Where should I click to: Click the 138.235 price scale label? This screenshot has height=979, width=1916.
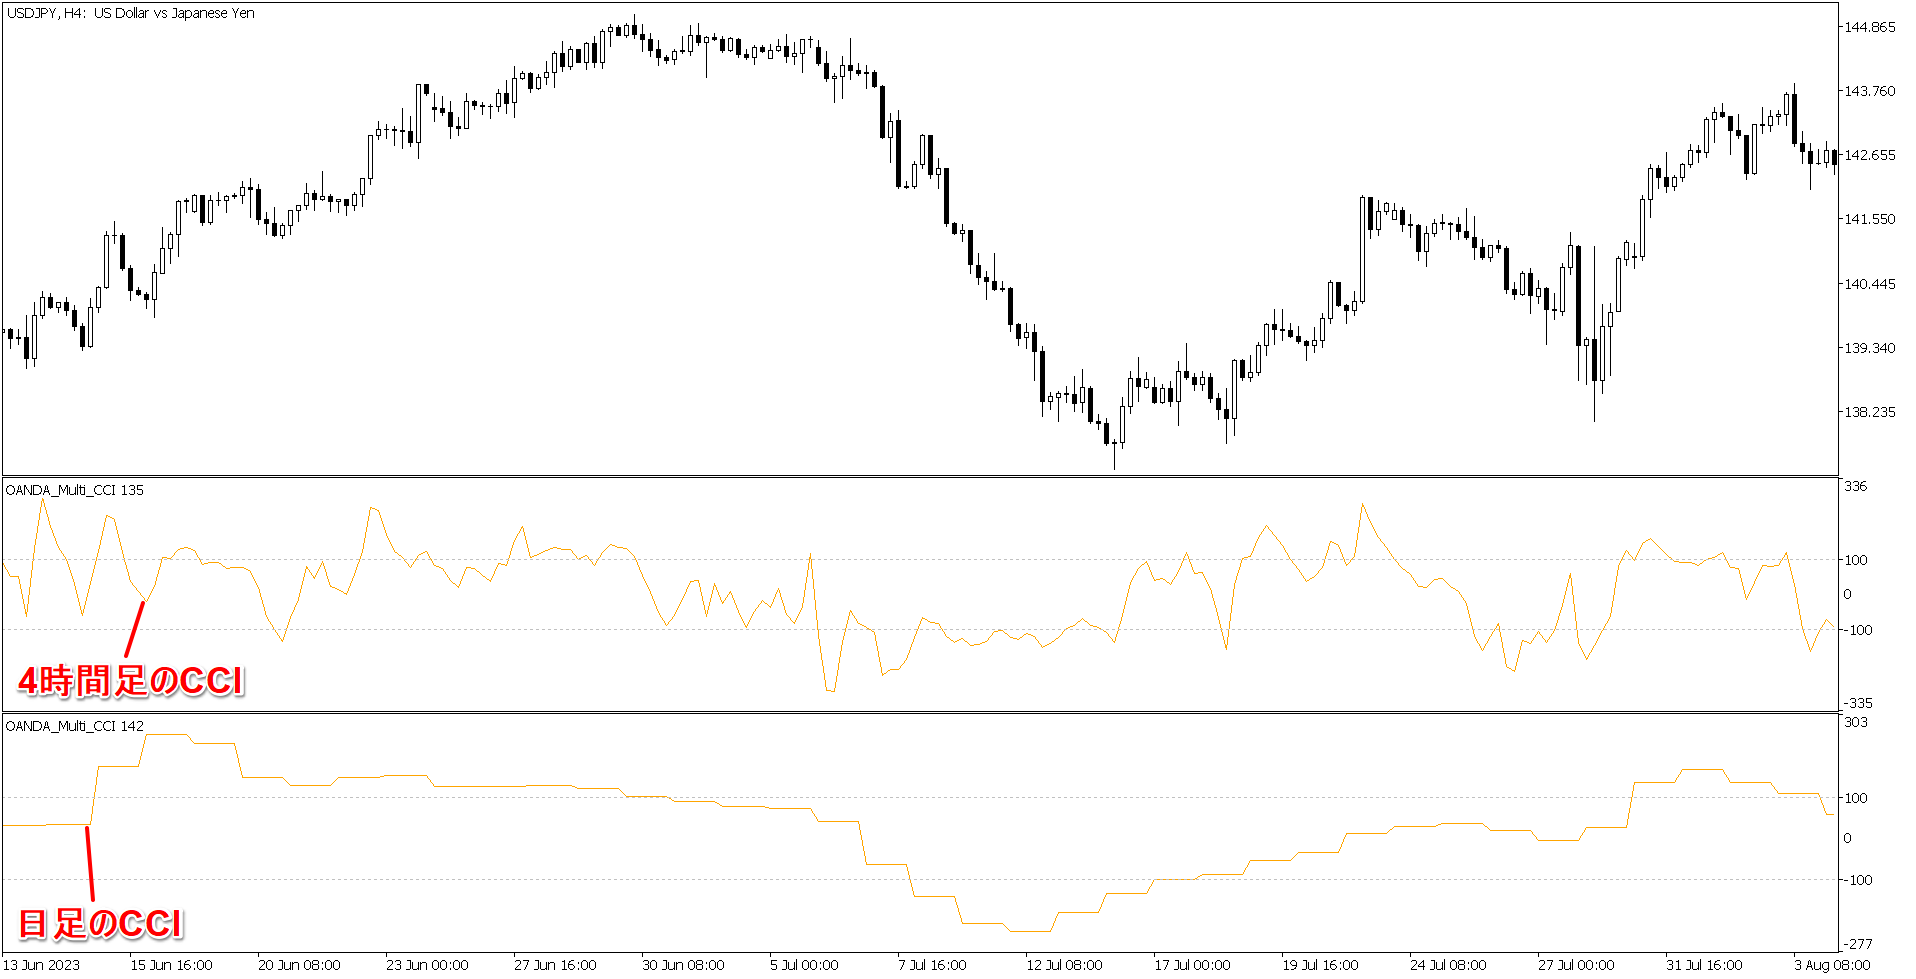[1869, 412]
